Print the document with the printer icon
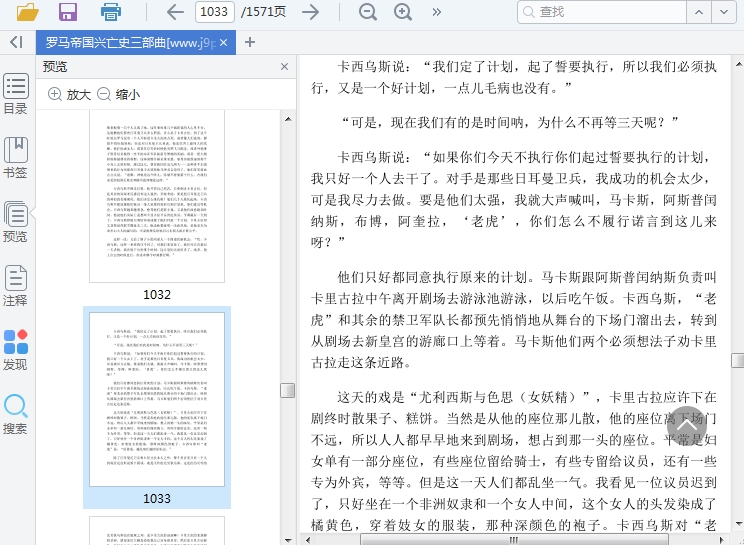The width and height of the screenshot is (744, 545). pos(111,12)
